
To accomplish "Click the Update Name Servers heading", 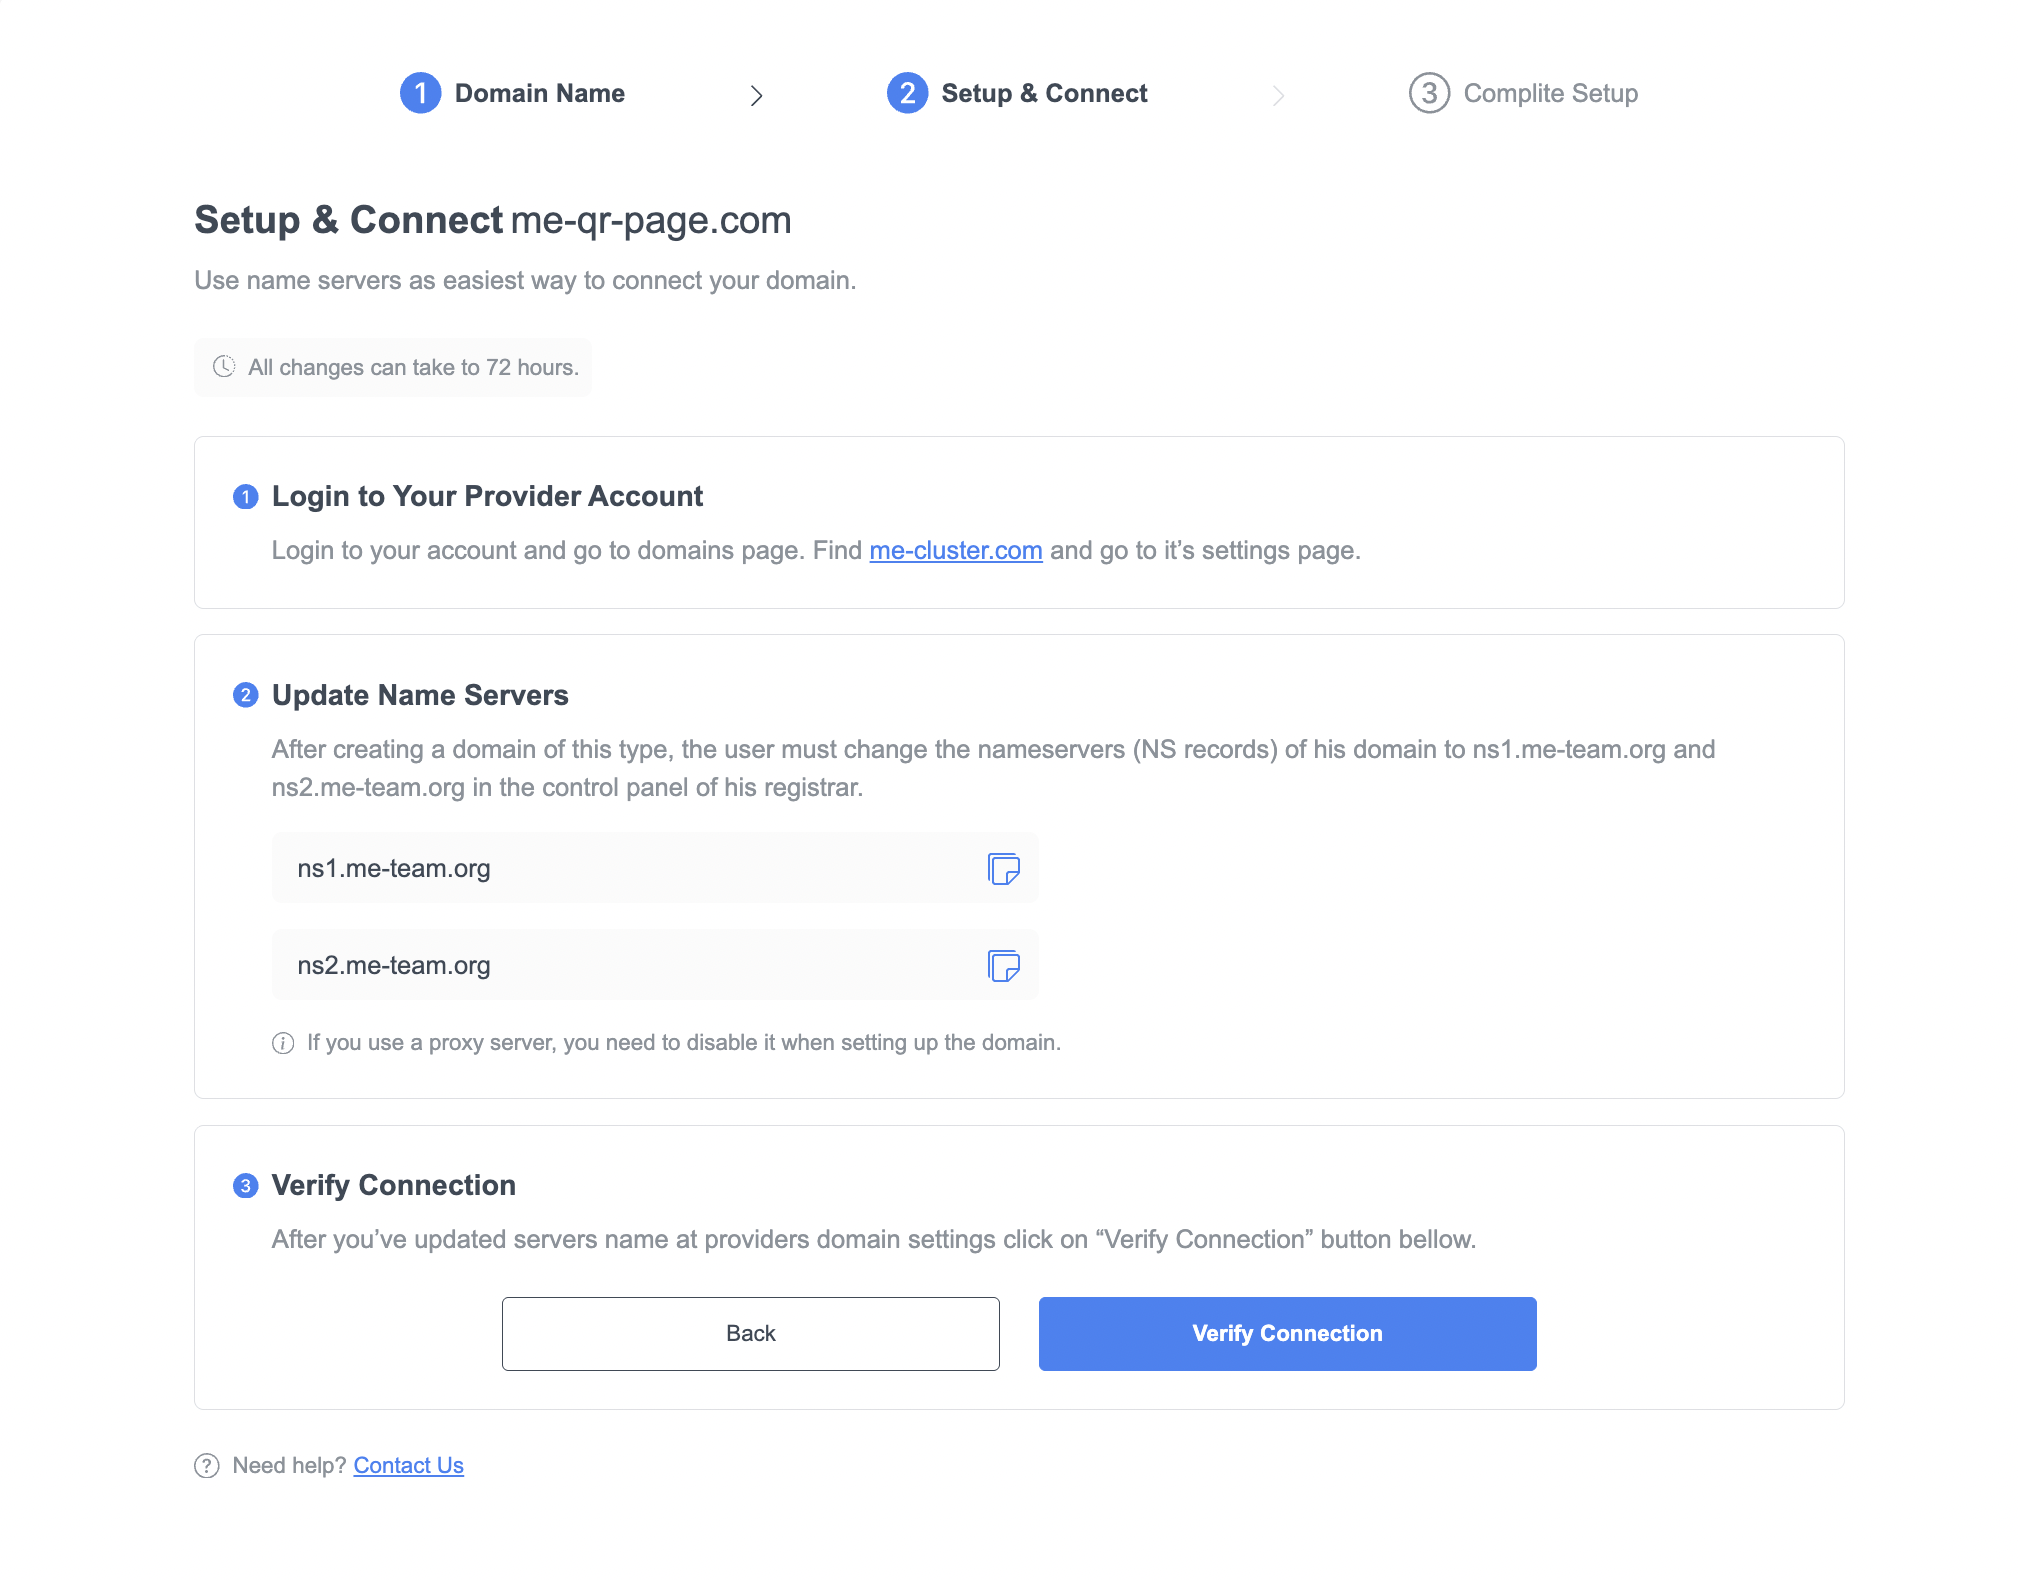I will 420,695.
